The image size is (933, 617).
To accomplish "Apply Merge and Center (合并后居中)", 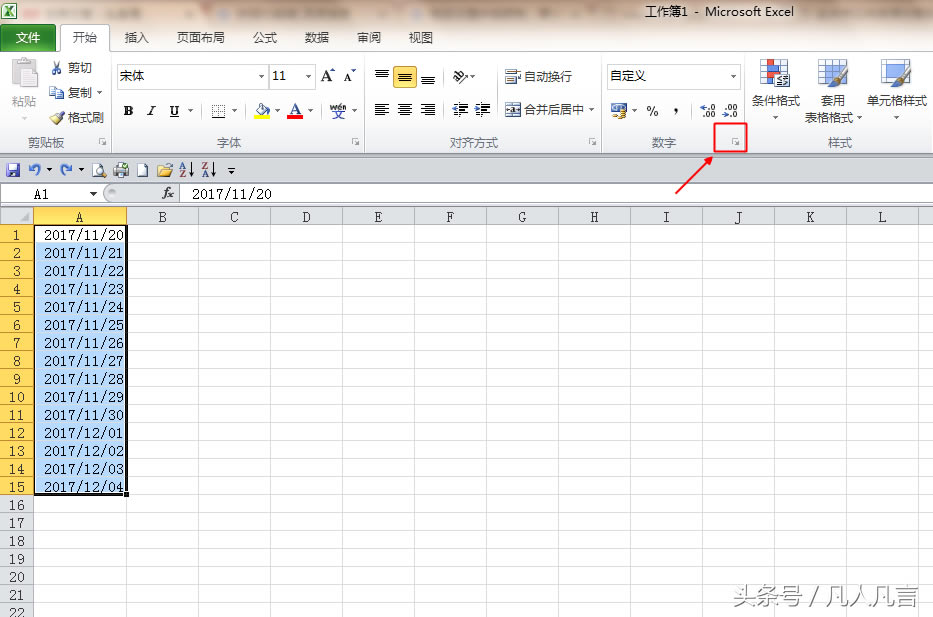I will point(545,110).
